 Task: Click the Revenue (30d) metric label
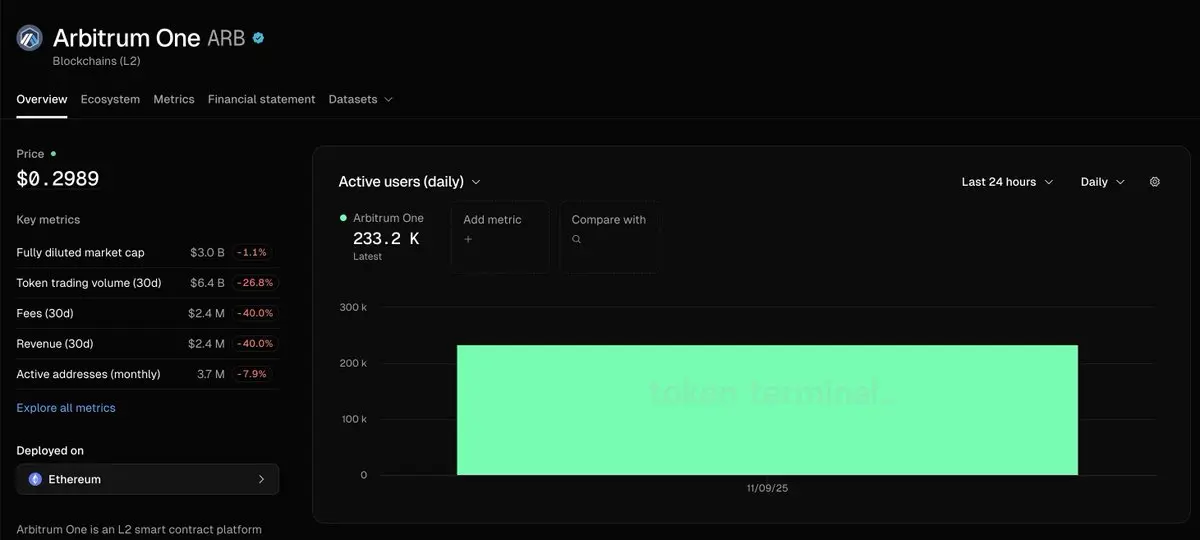click(55, 343)
